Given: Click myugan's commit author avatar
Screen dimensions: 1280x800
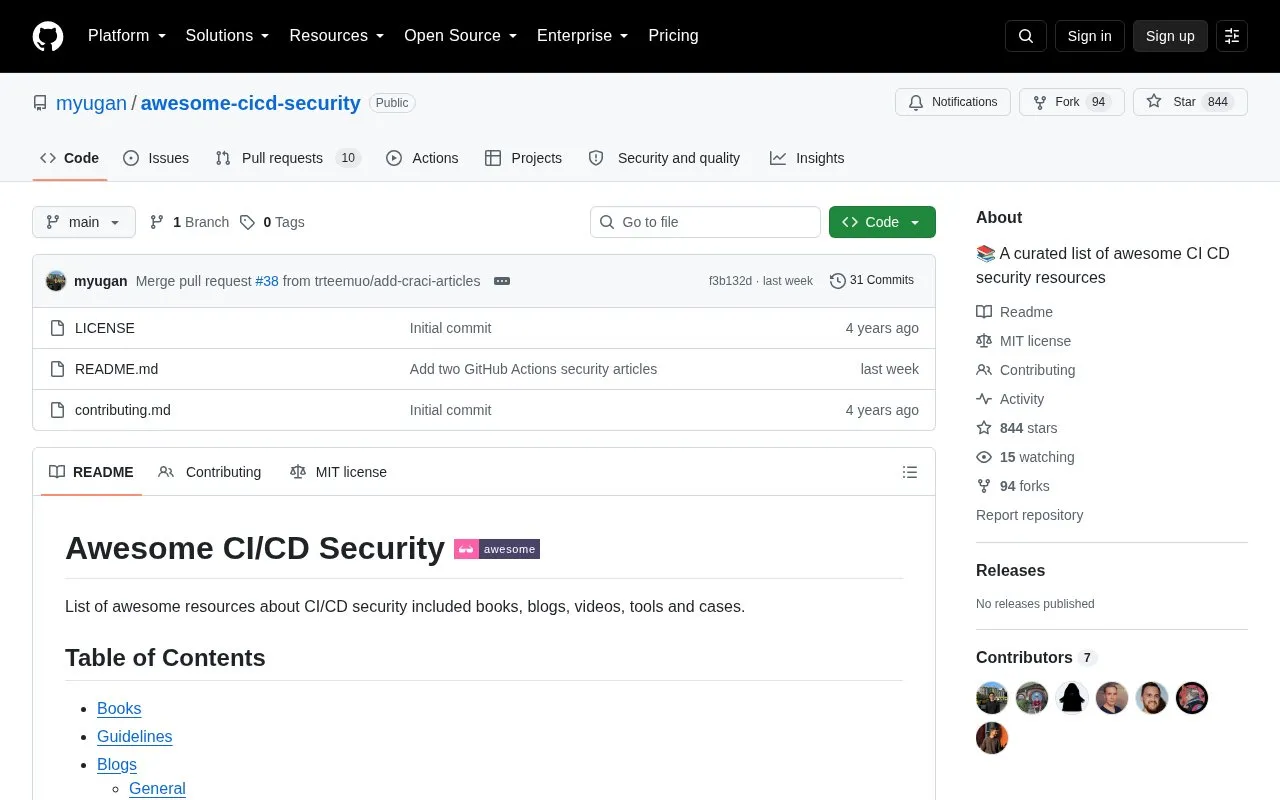Looking at the screenshot, I should coord(56,281).
